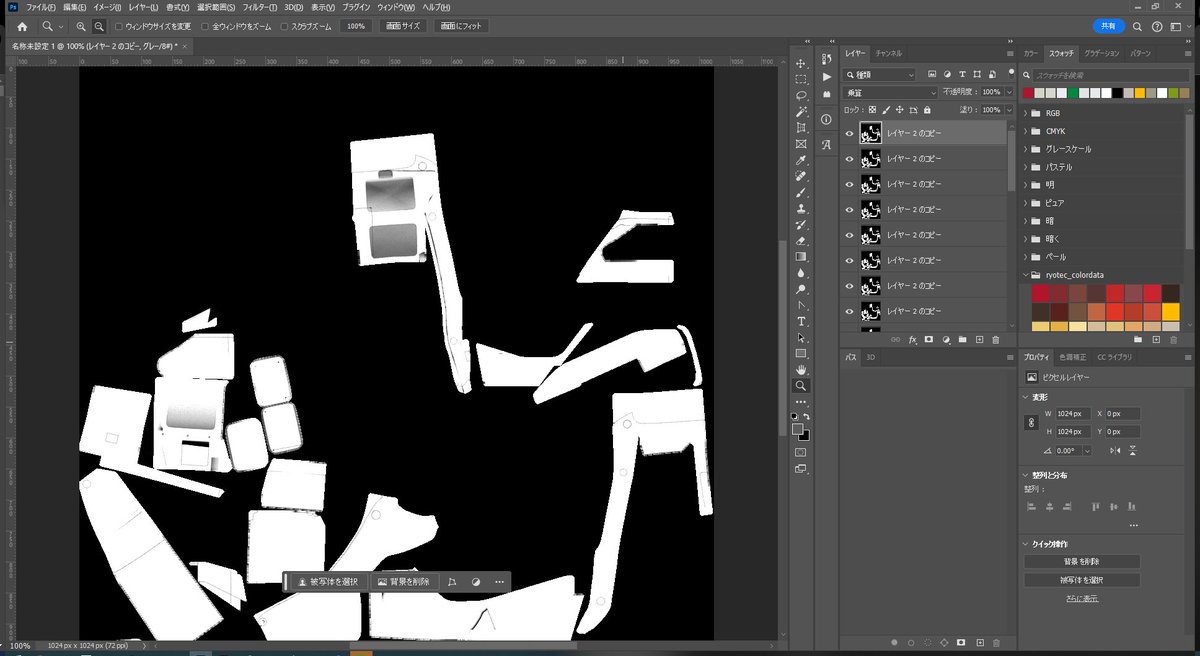Screen dimensions: 1200x656
Task: Click the 画面サイズ button
Action: [x=403, y=26]
